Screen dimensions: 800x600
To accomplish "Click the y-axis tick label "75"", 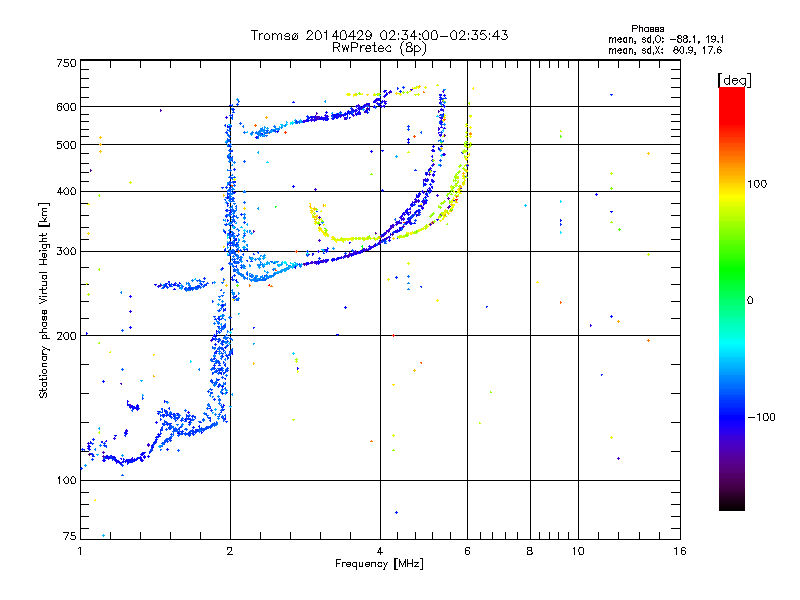I will click(70, 536).
